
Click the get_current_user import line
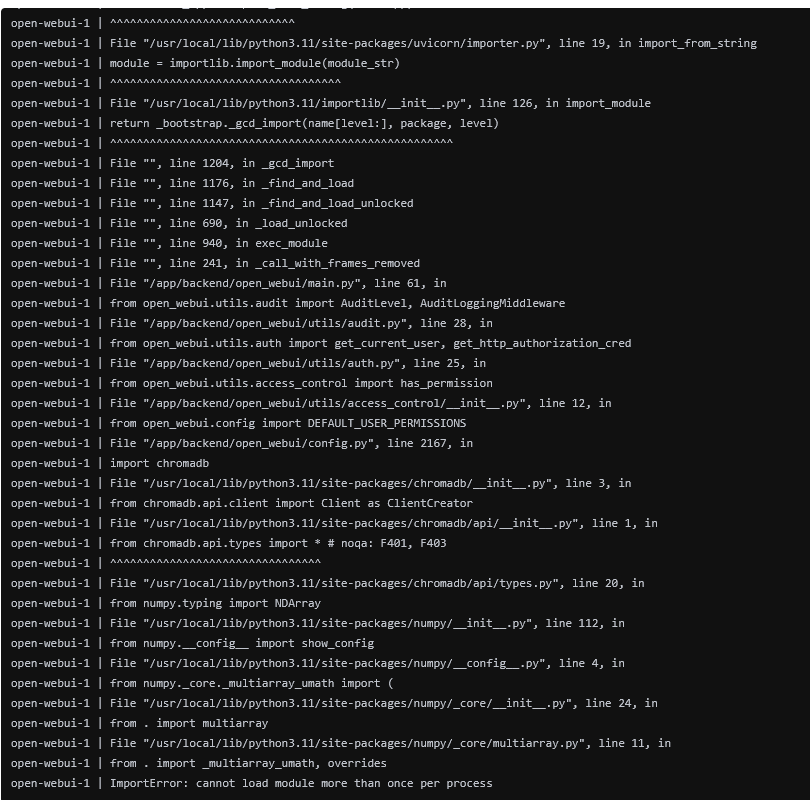click(370, 343)
